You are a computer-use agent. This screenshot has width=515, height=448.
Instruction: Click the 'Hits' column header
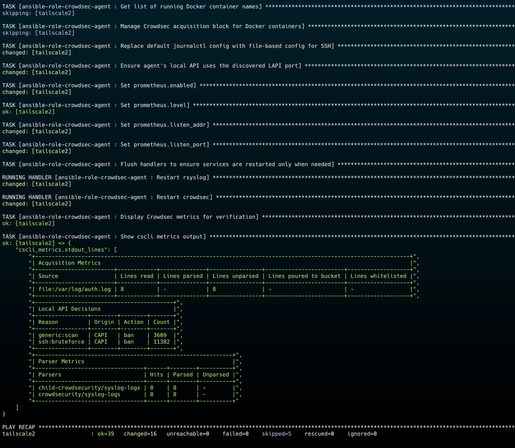[x=156, y=375]
